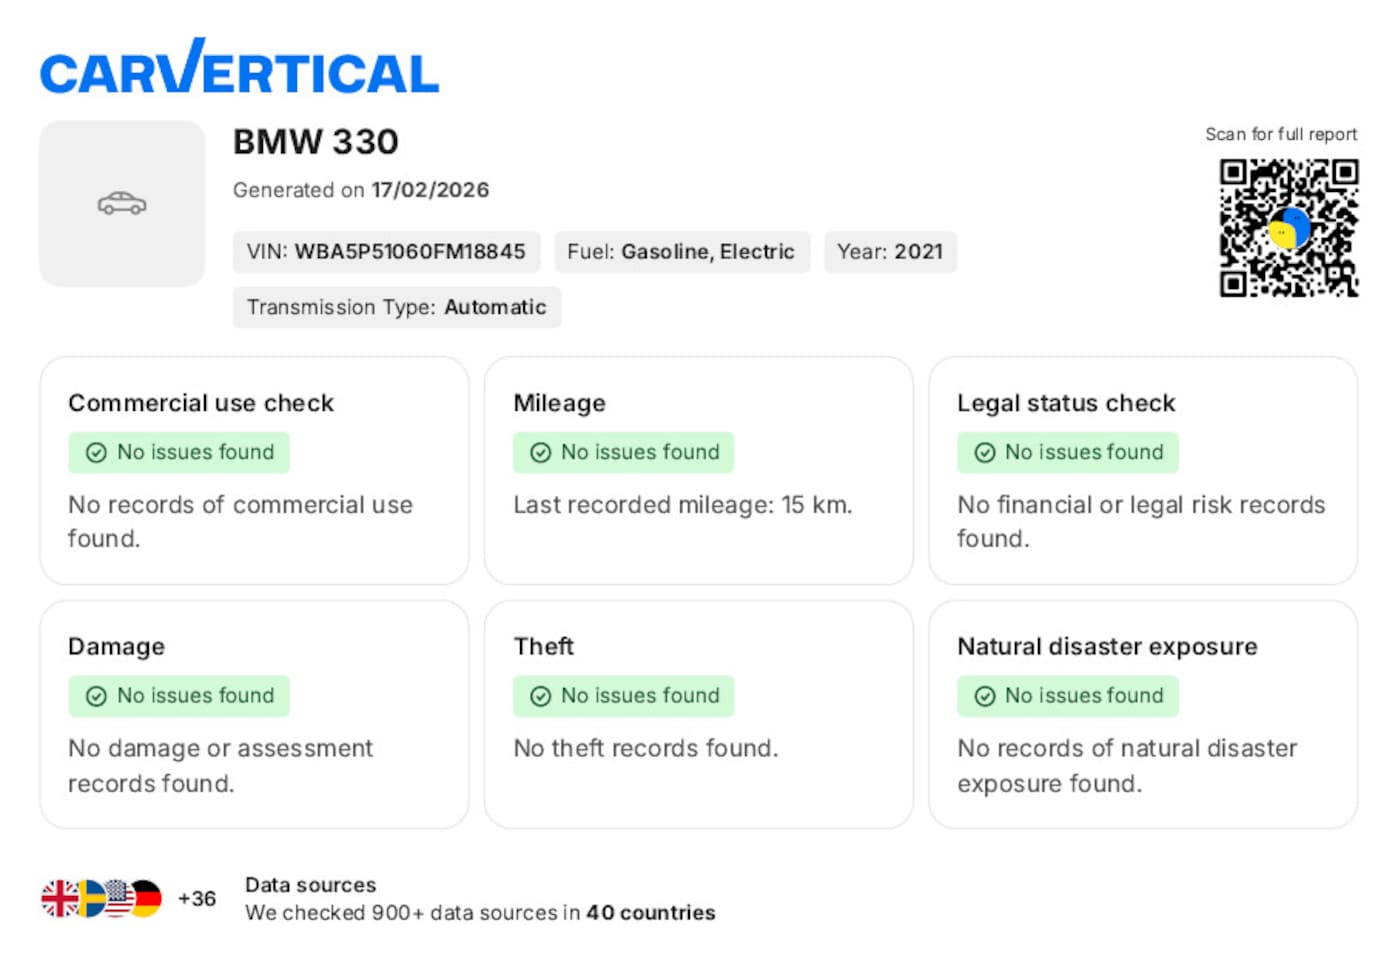The height and width of the screenshot is (960, 1395).
Task: Click check icon under Commercial use check
Action: tap(96, 453)
